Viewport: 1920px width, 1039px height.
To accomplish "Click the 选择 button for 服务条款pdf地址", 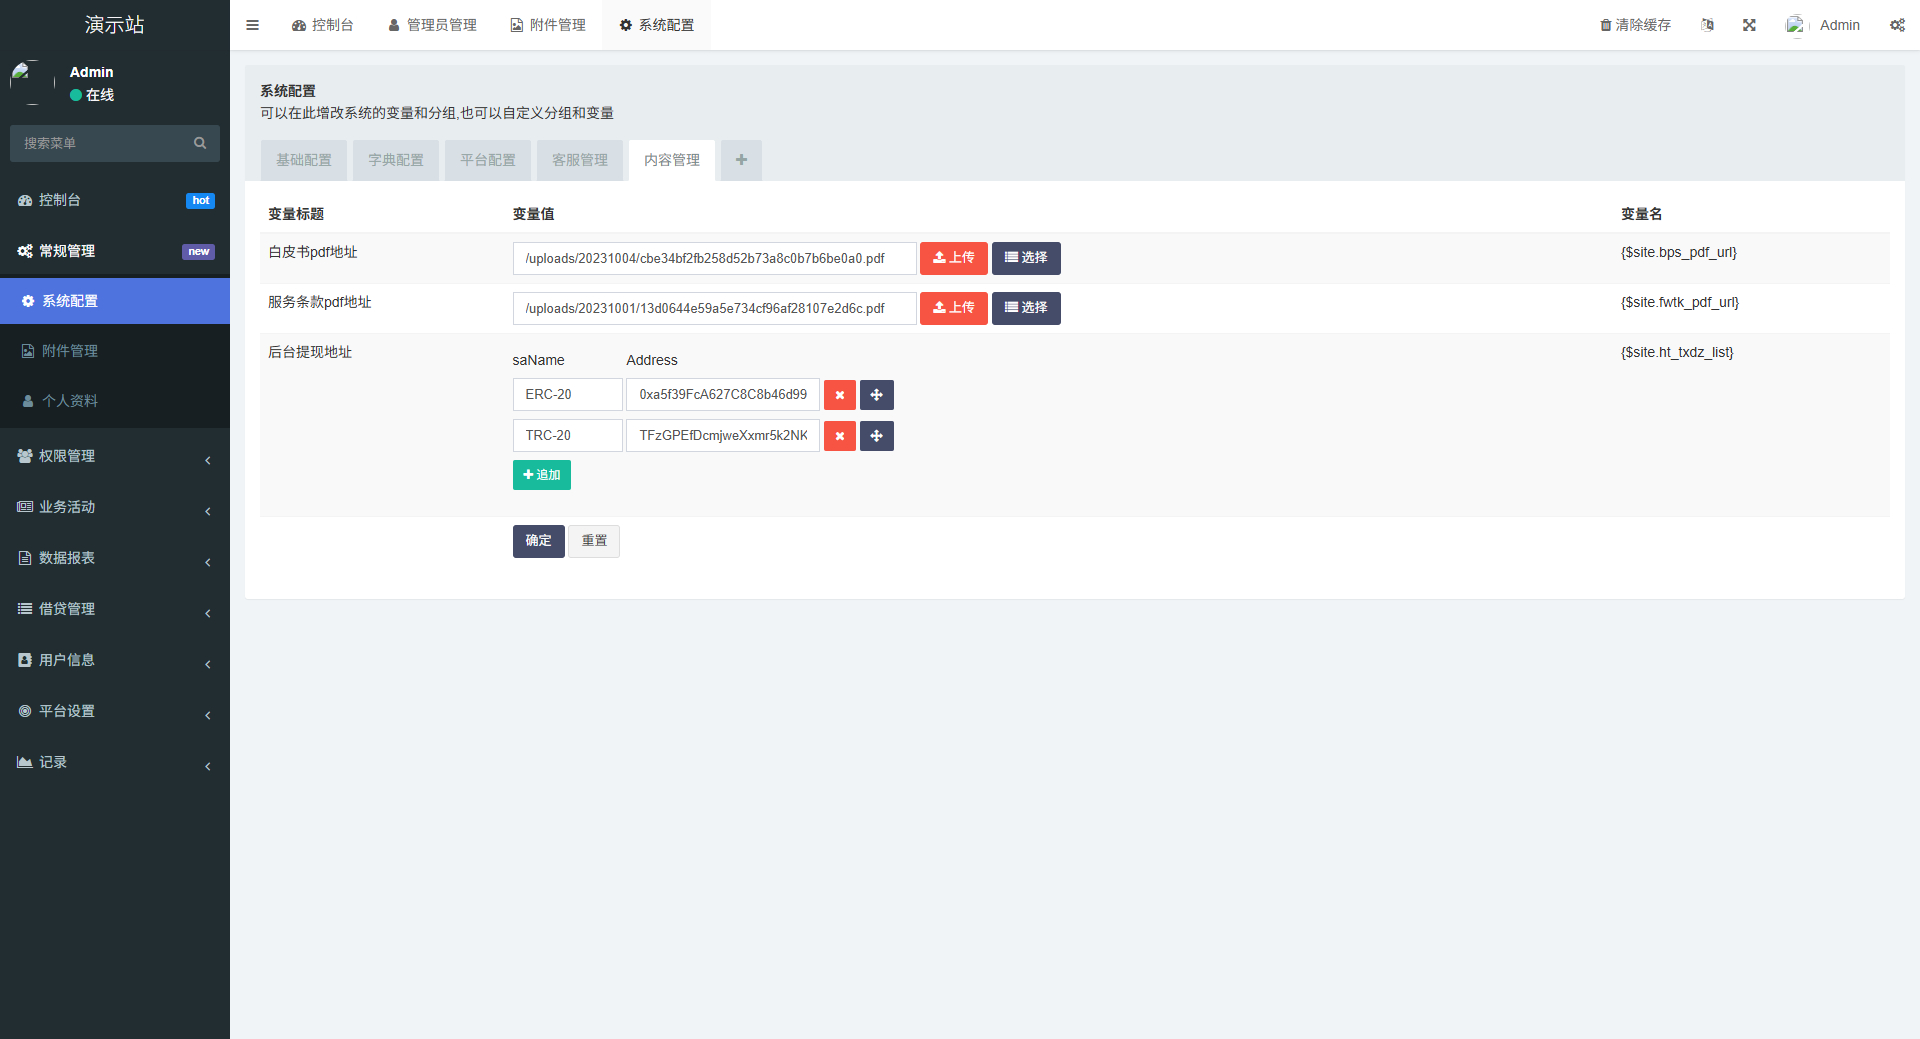I will [1025, 308].
